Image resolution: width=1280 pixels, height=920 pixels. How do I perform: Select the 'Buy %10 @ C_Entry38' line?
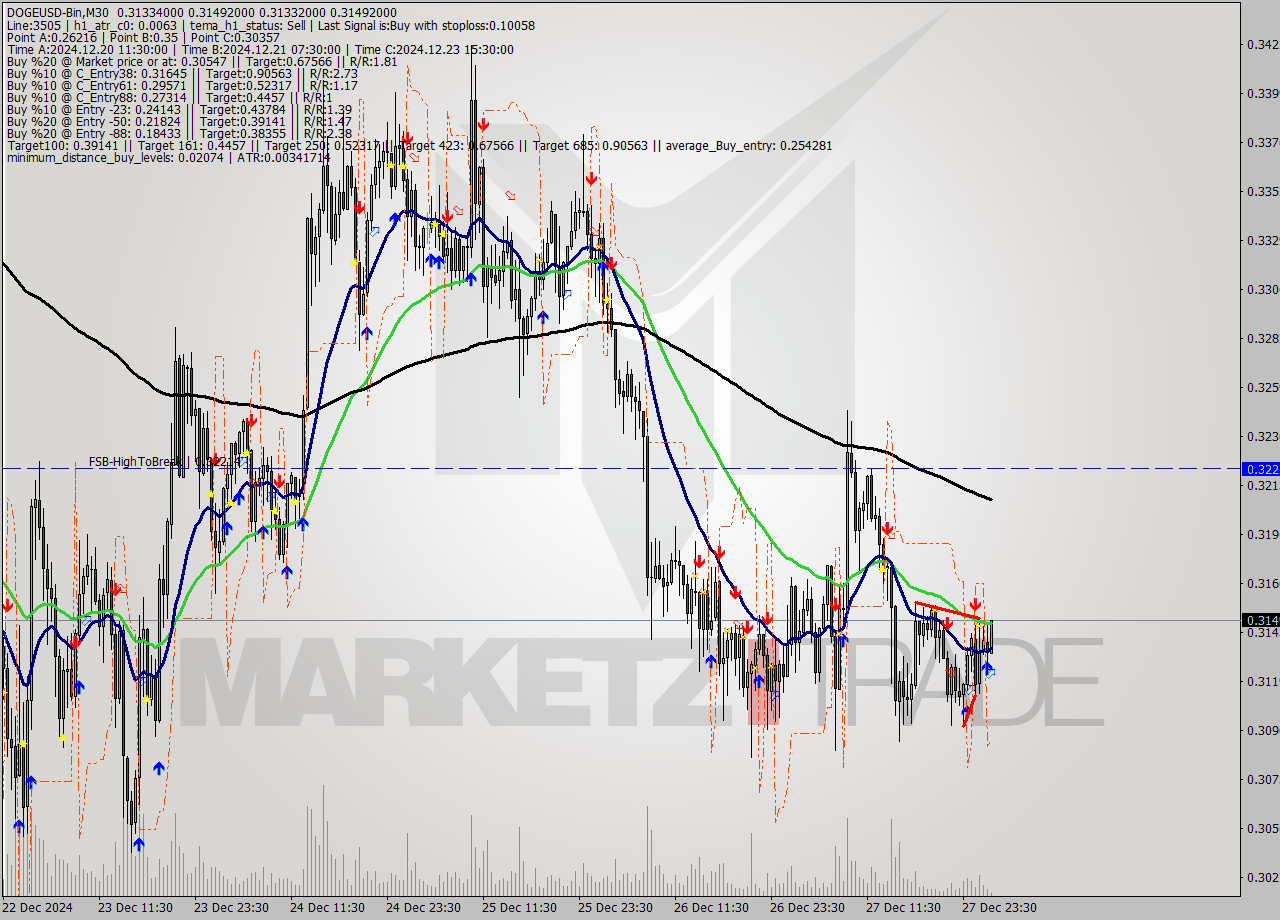(x=181, y=73)
